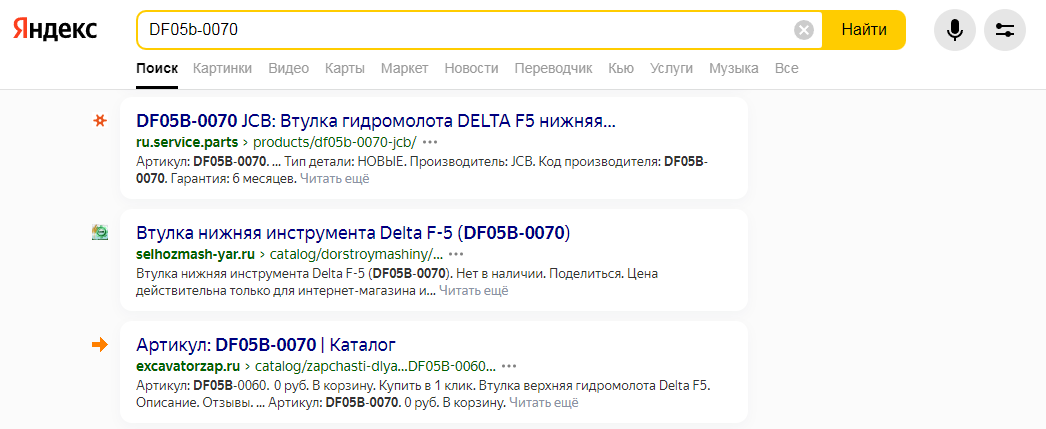This screenshot has width=1046, height=429.
Task: Open the search settings sliders icon
Action: [x=1005, y=30]
